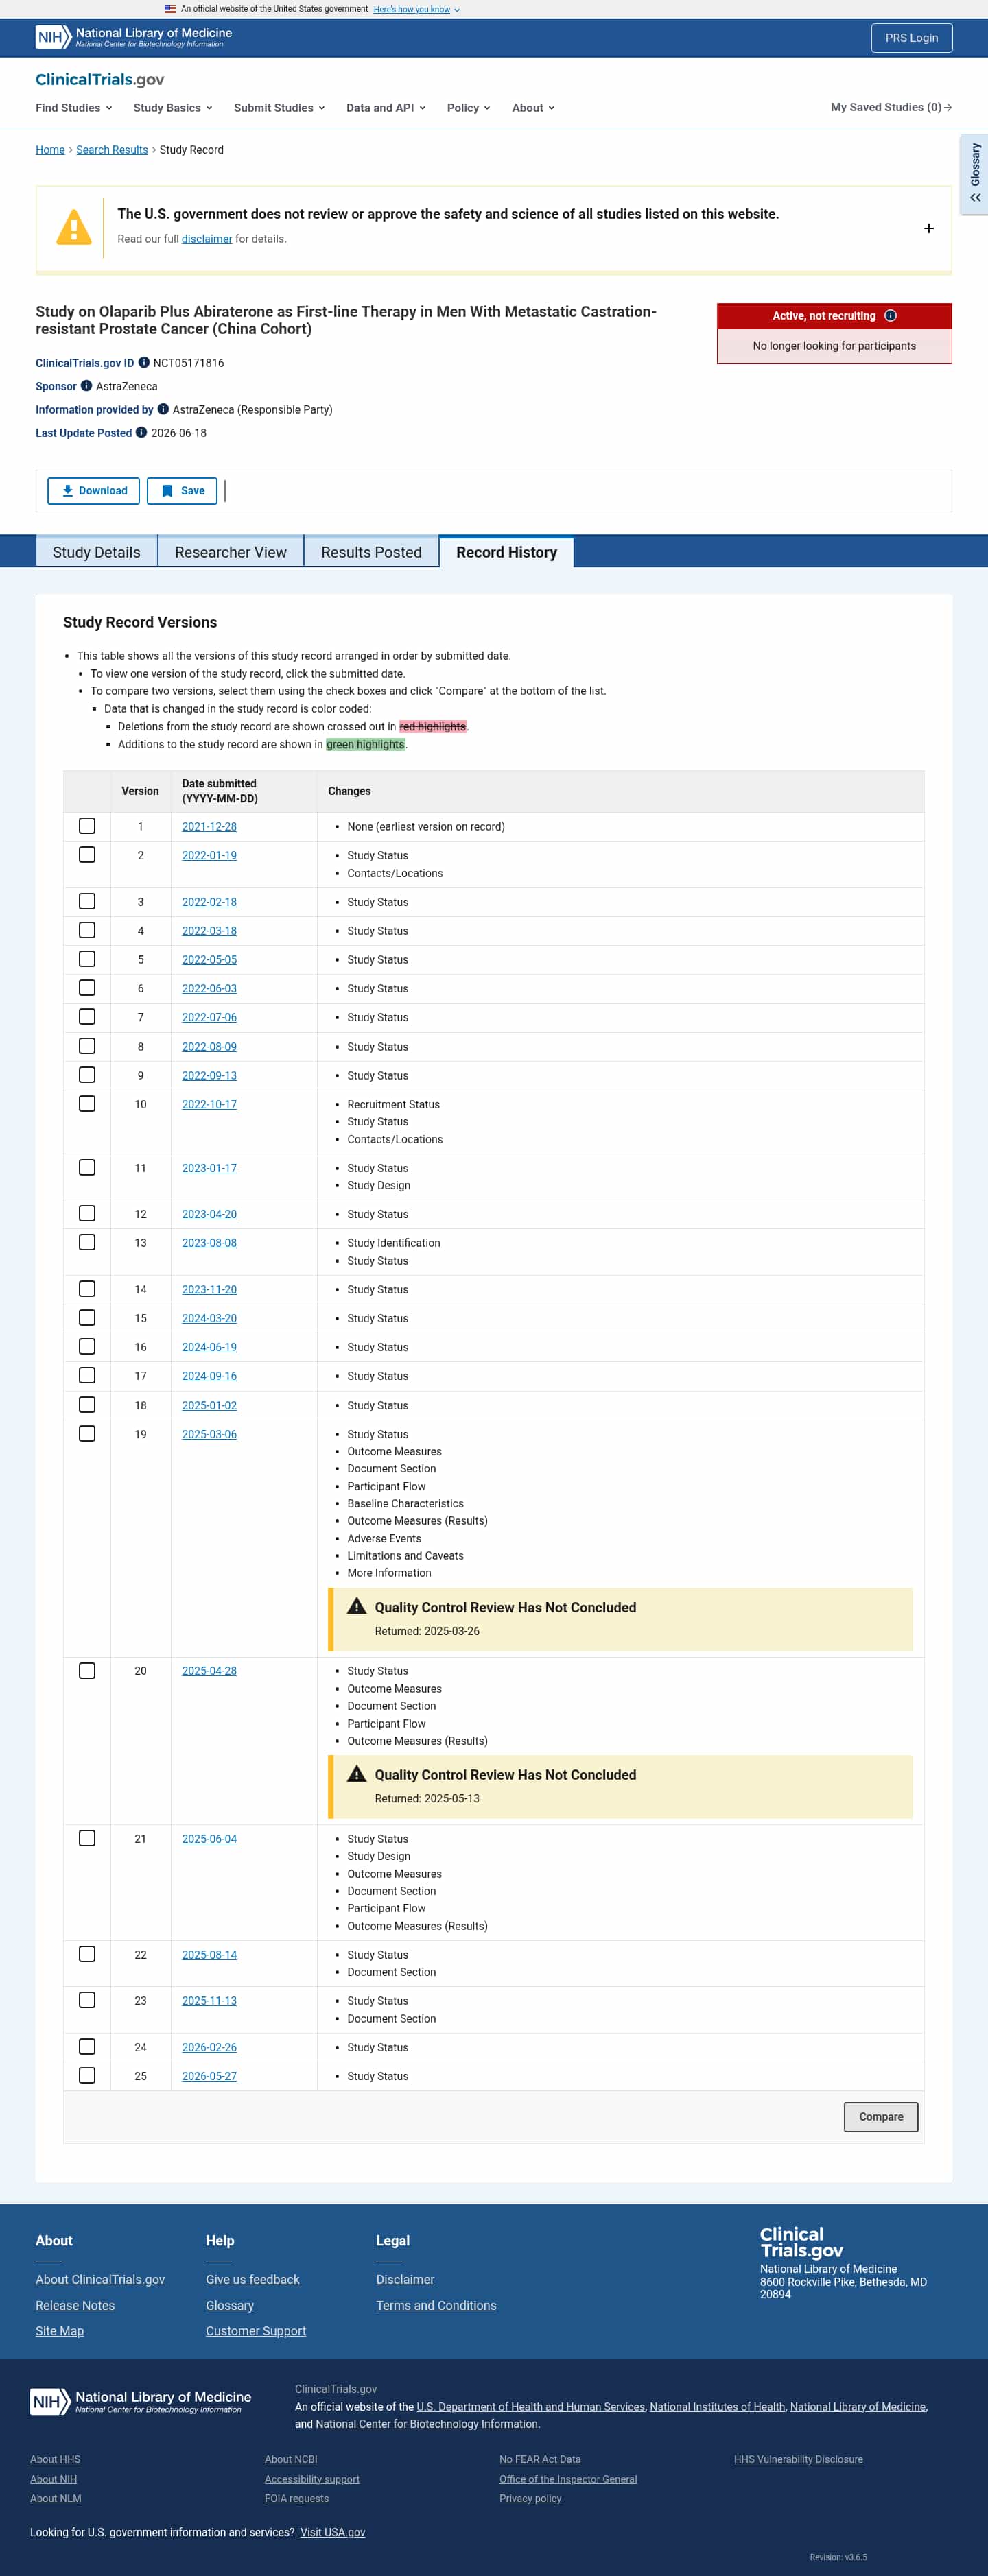Screen dimensions: 988x2576
Task: Click the Download button
Action: tap(93, 491)
